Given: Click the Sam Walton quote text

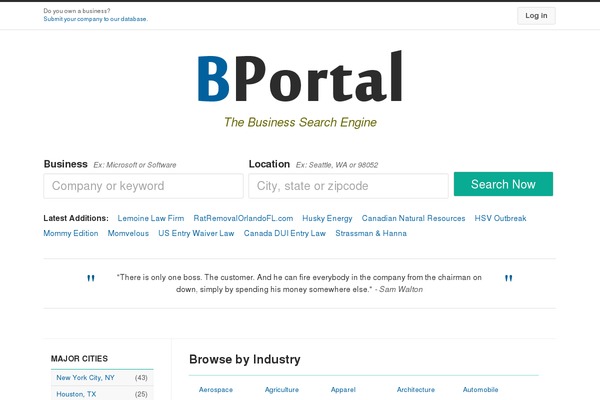Looking at the screenshot, I should coord(300,283).
